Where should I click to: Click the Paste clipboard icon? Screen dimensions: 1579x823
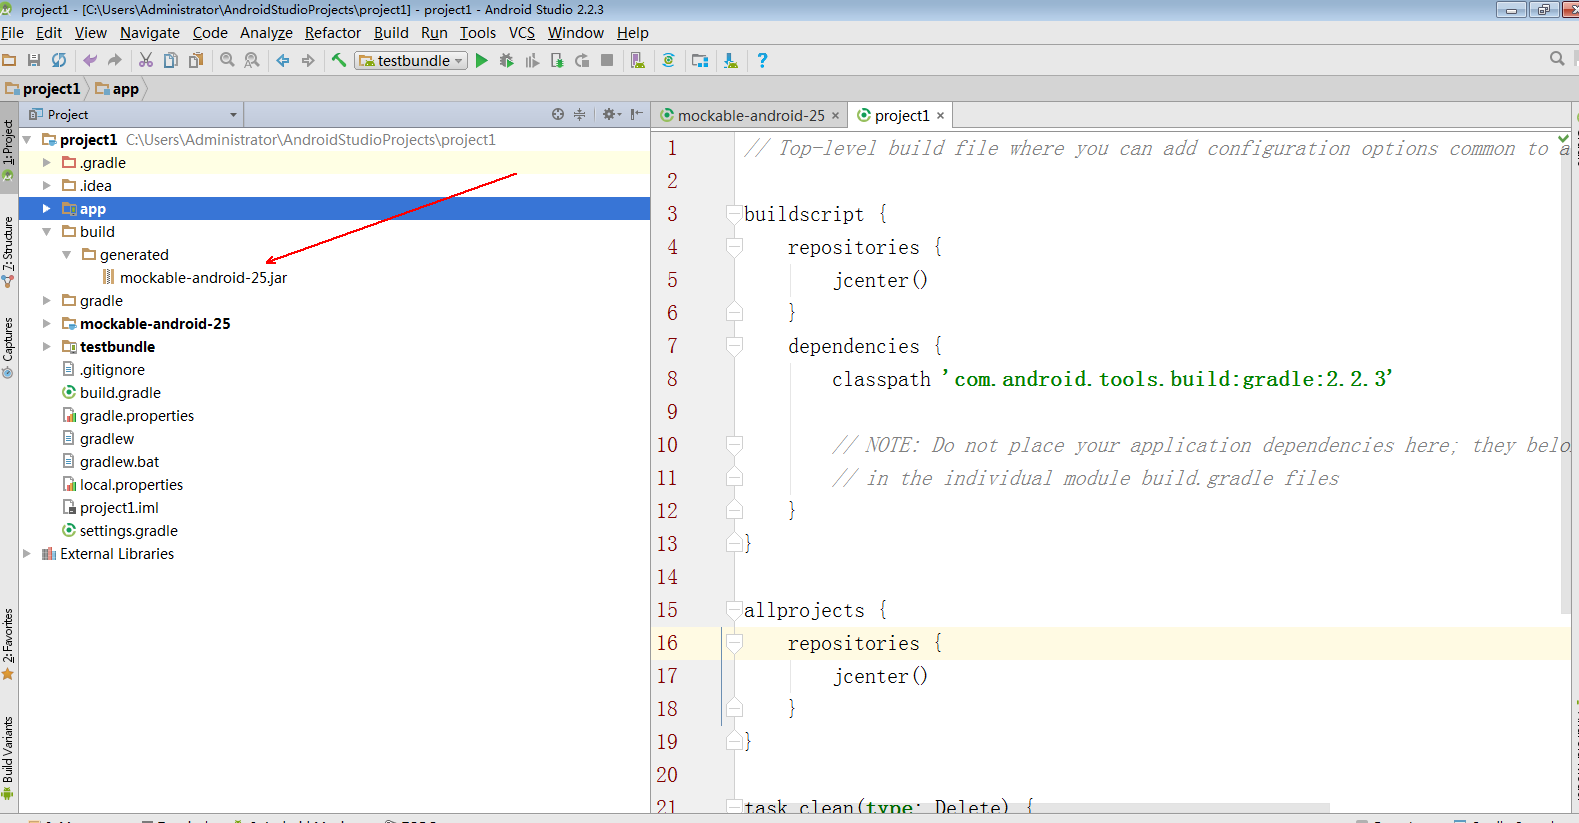196,60
